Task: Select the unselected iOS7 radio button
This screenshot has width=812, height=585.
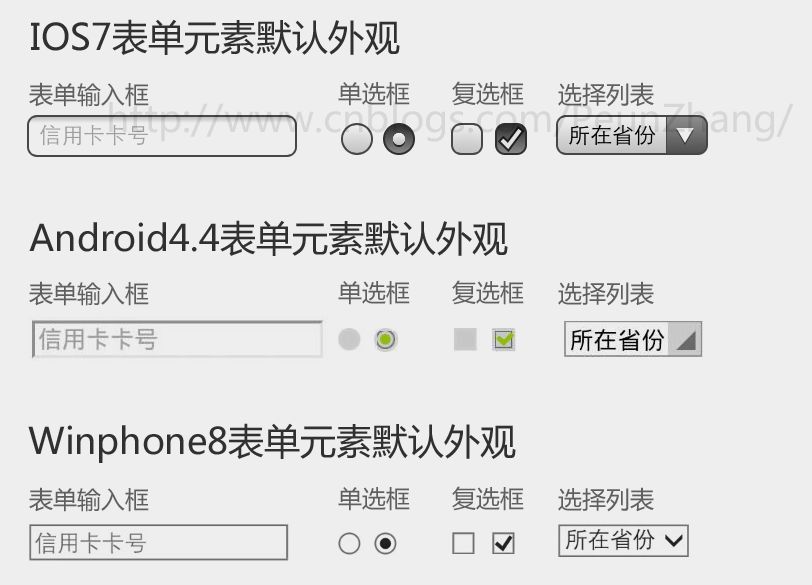Action: 357,139
